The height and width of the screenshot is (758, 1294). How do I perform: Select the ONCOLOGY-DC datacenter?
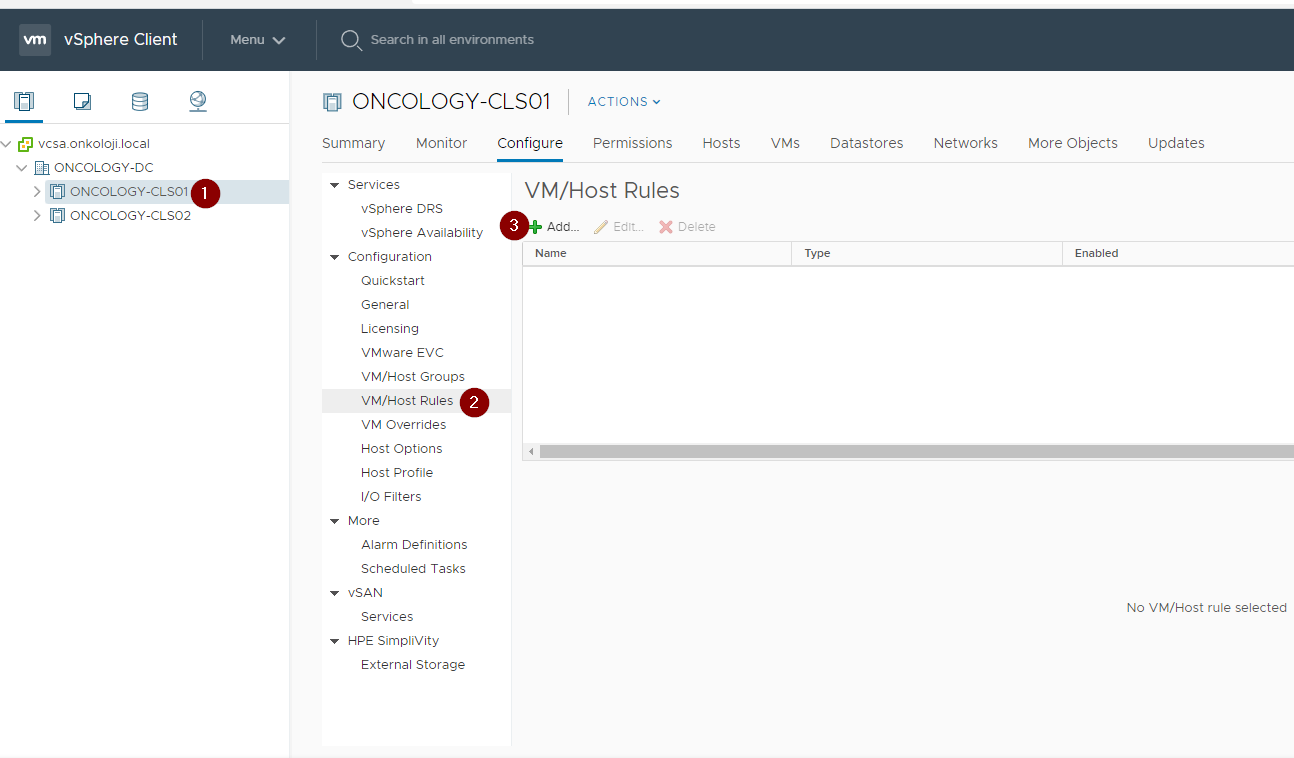coord(104,168)
